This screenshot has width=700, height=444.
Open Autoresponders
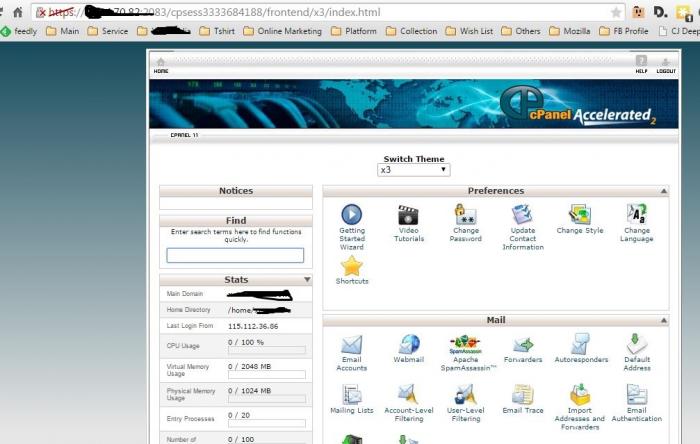(x=581, y=349)
